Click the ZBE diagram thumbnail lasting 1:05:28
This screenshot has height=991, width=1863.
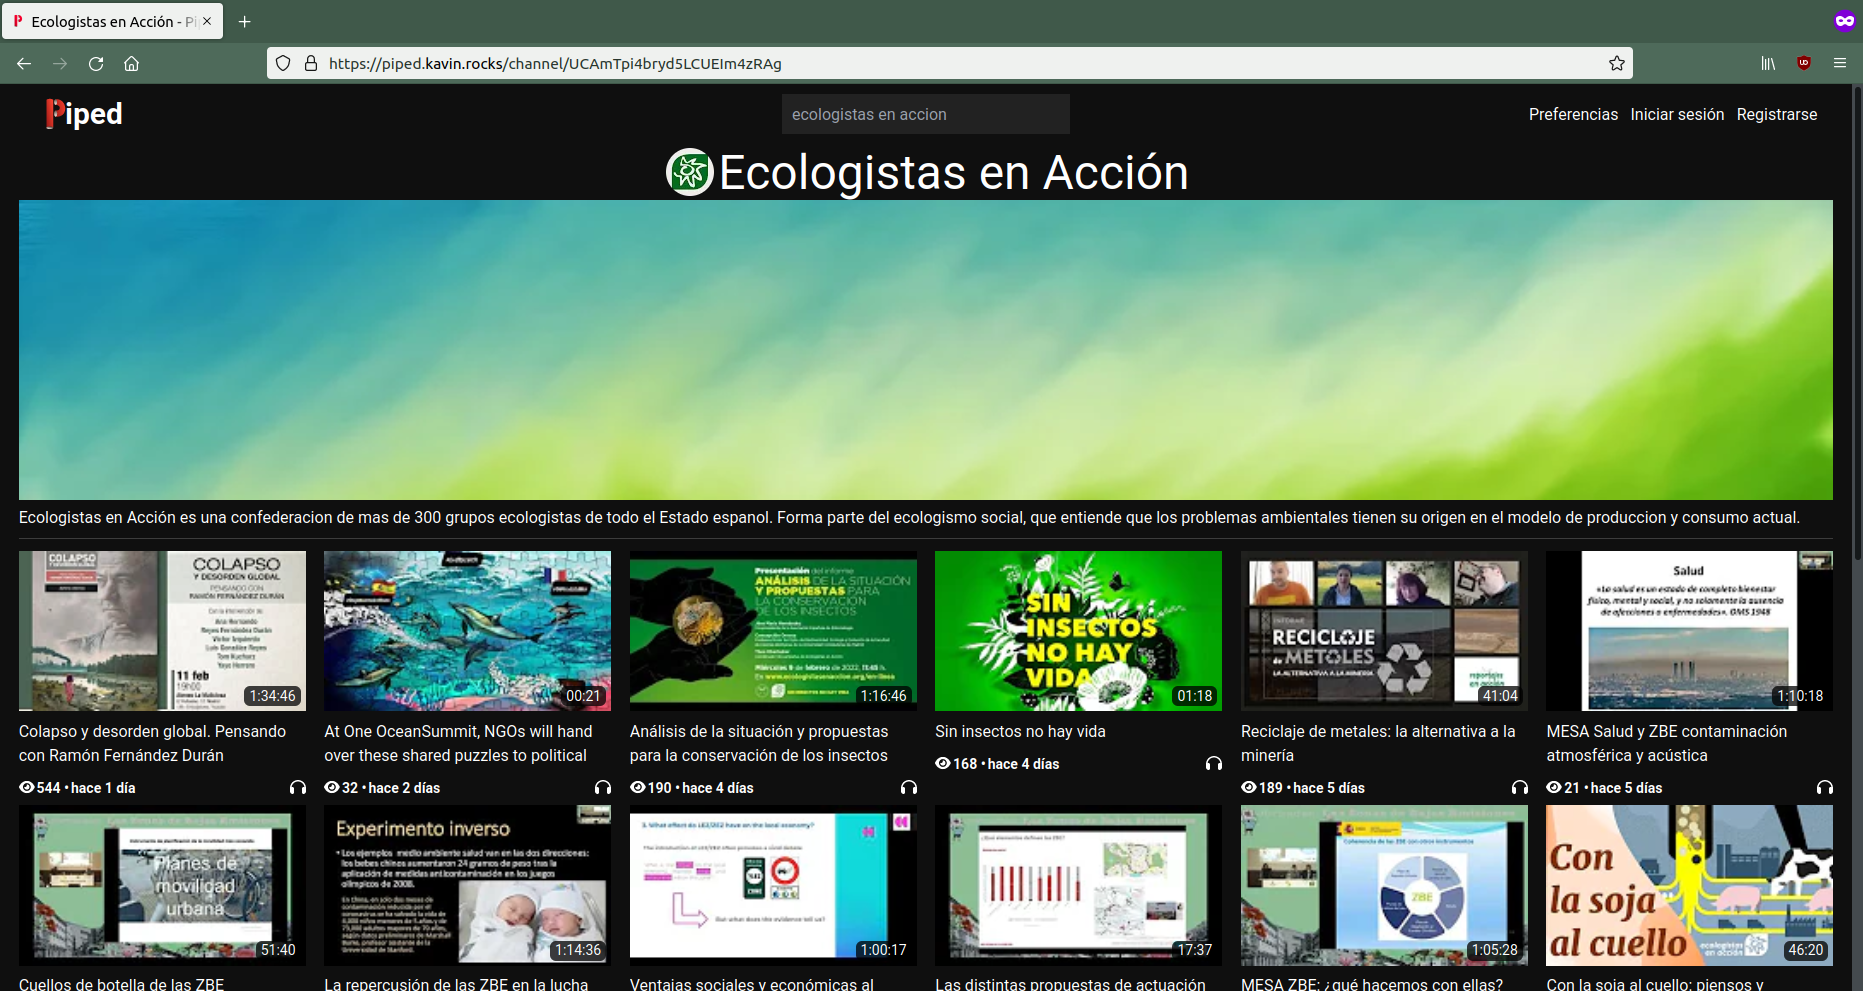[x=1384, y=885]
